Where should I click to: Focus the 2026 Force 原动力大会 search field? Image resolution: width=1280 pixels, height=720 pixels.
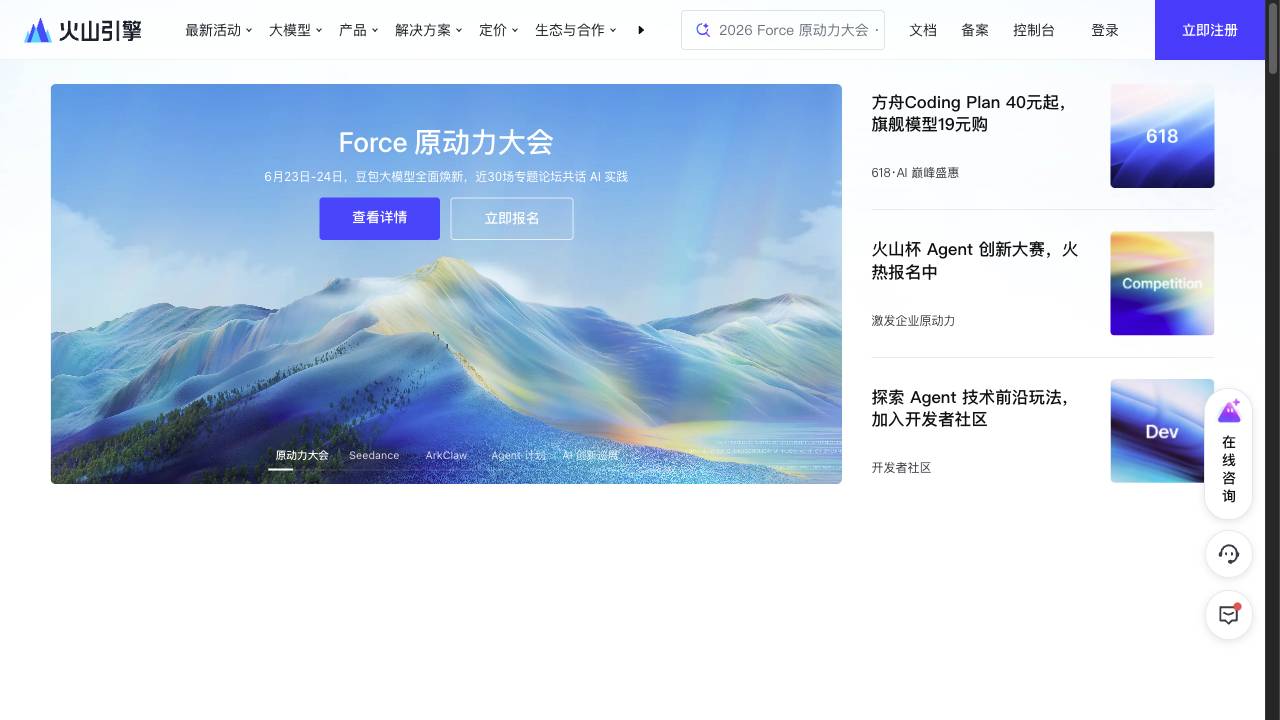coord(783,30)
